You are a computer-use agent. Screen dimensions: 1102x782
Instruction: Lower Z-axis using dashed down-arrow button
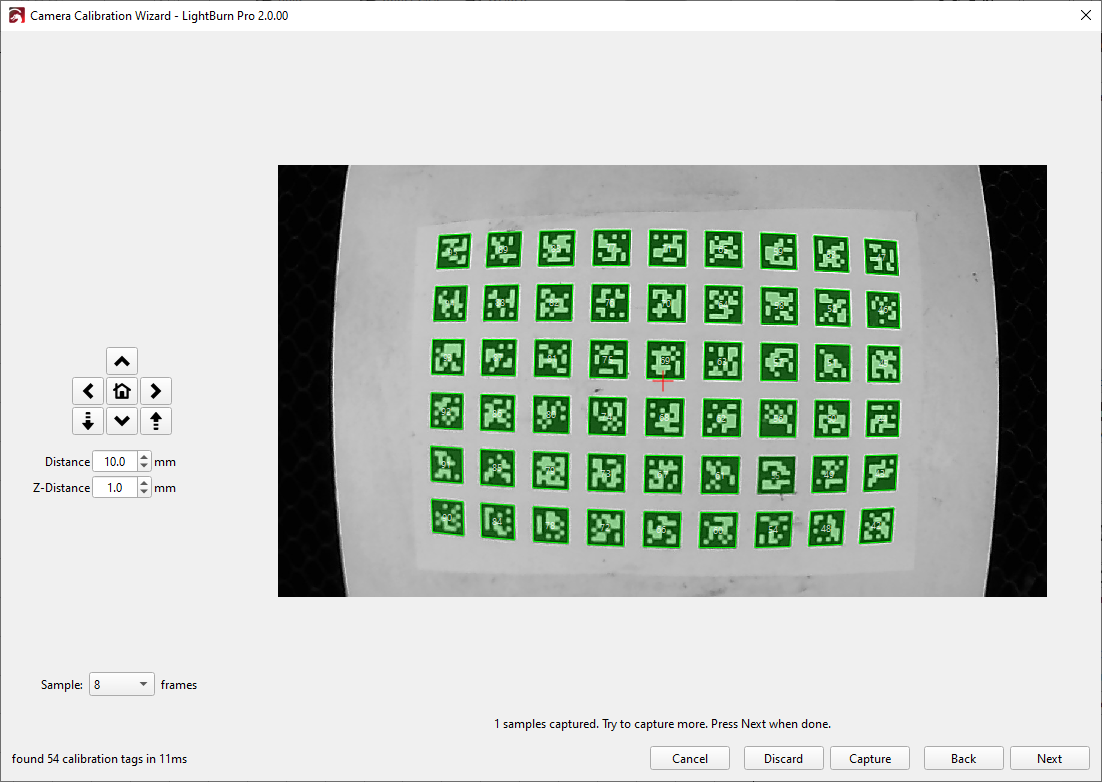click(88, 421)
